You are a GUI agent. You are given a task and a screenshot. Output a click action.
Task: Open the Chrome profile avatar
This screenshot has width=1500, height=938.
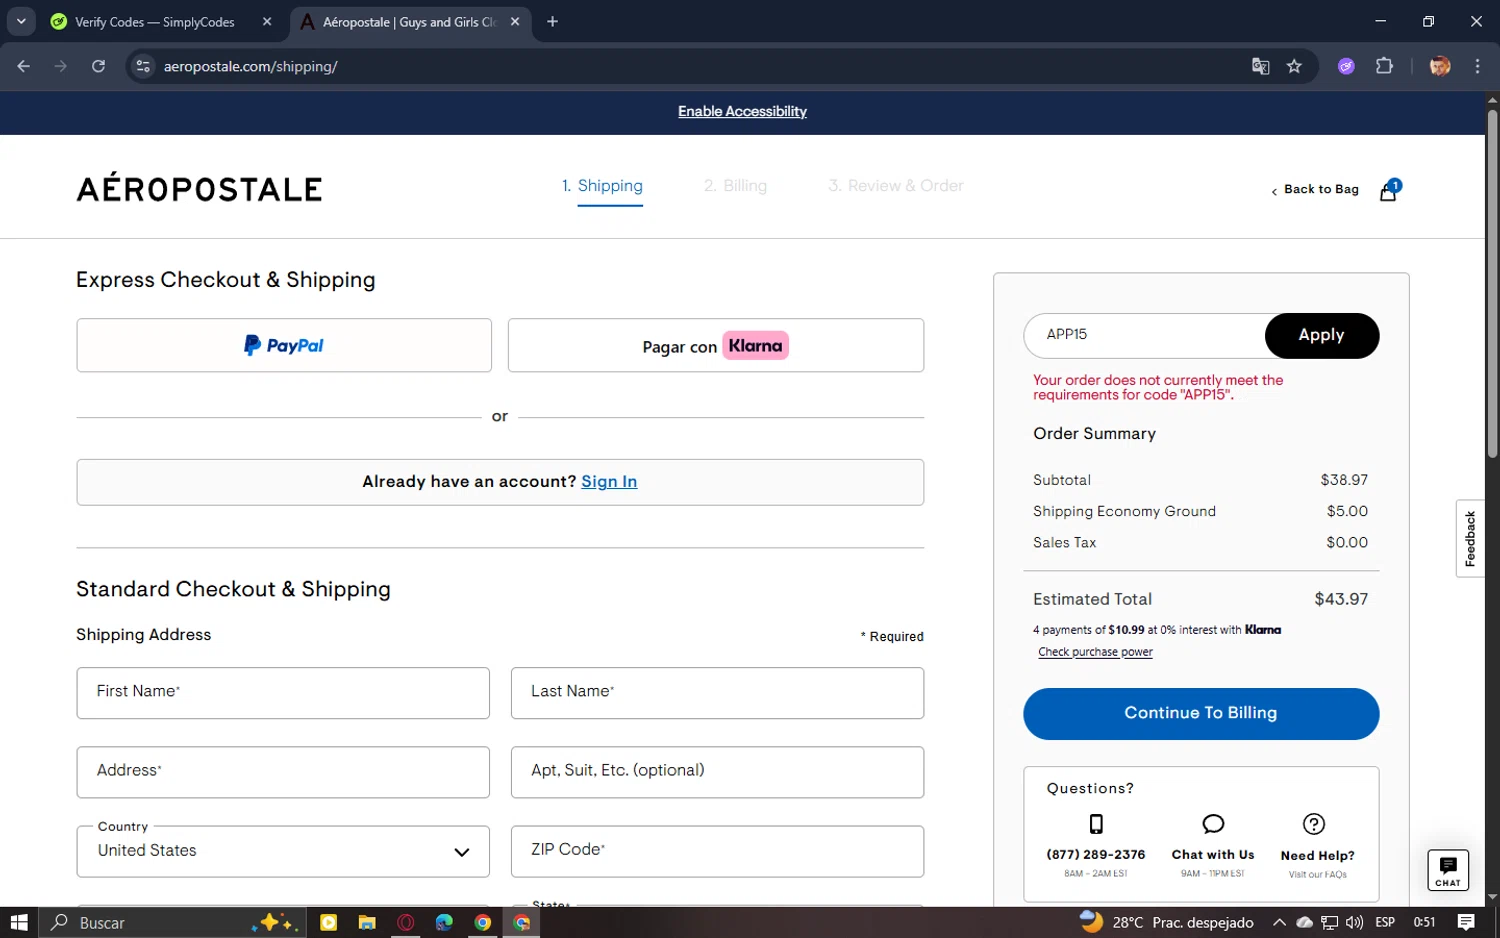(x=1440, y=66)
